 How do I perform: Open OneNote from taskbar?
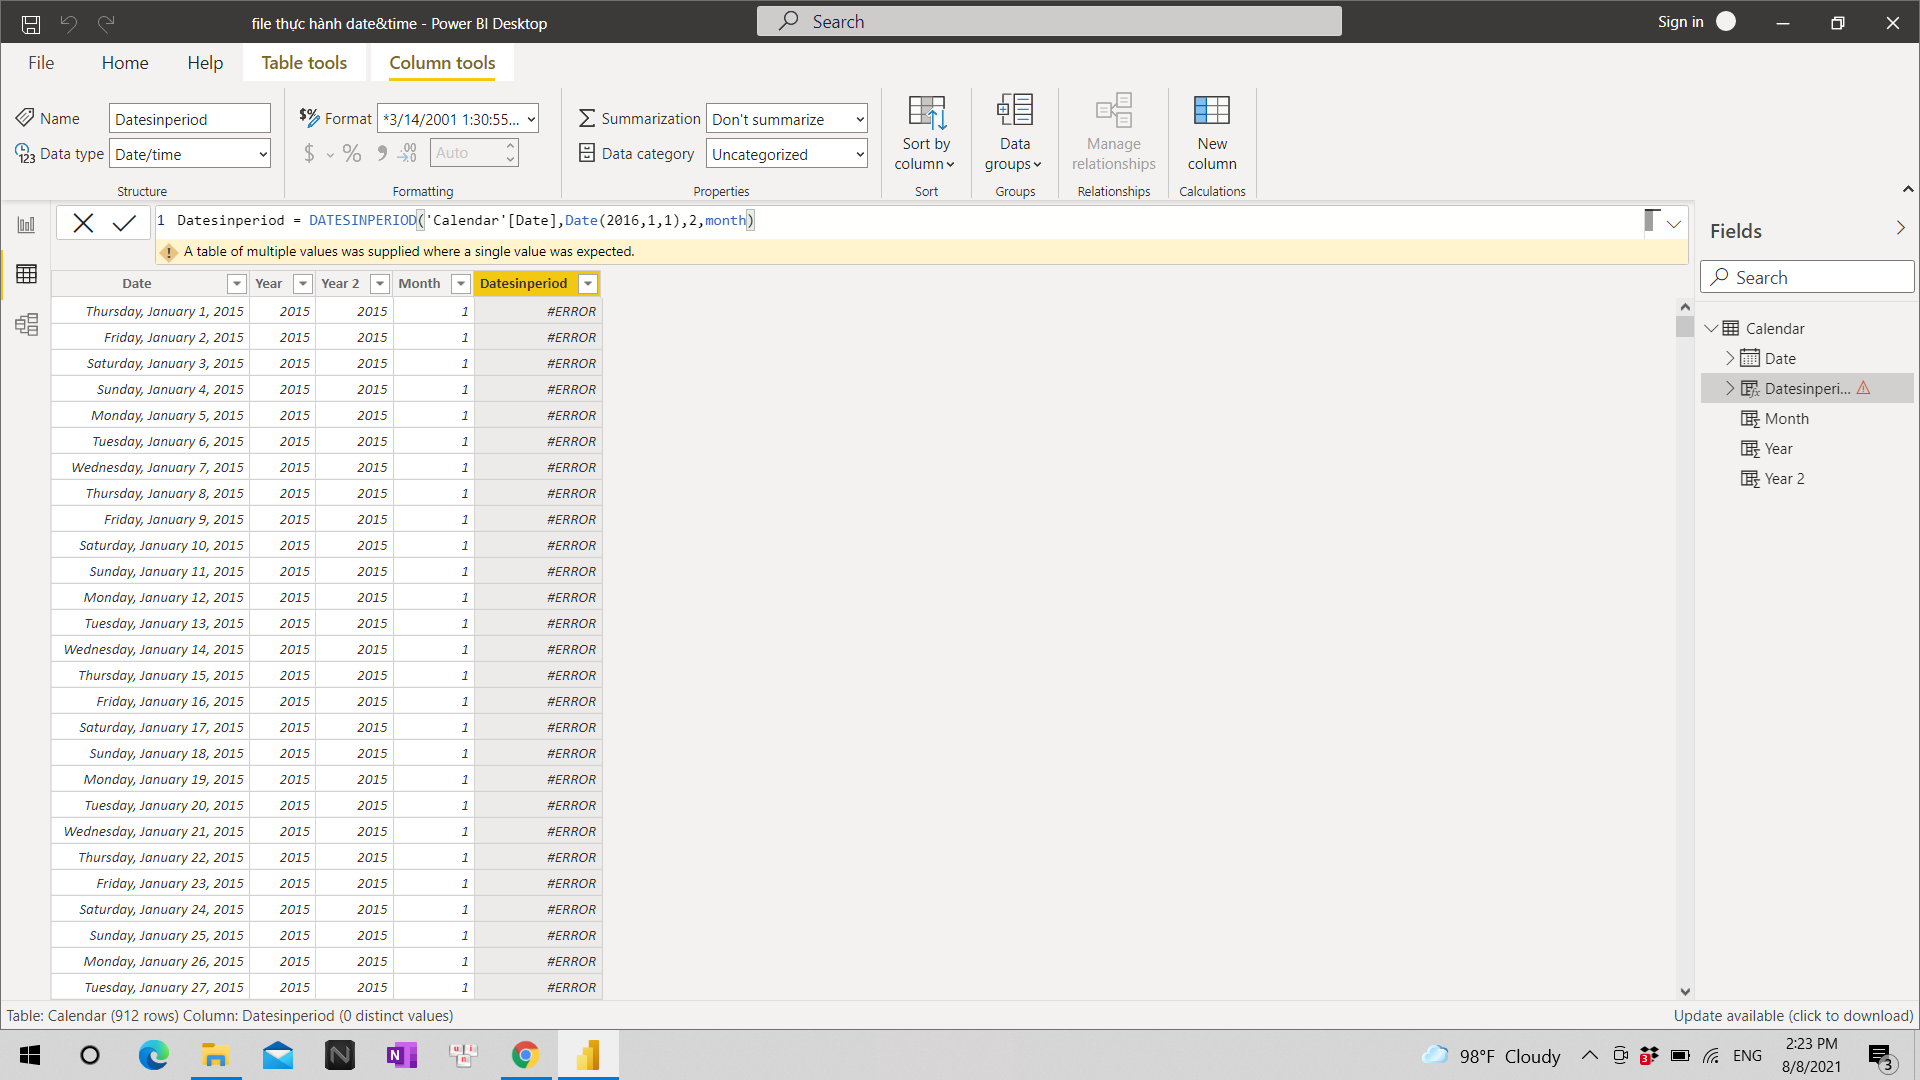[x=401, y=1055]
